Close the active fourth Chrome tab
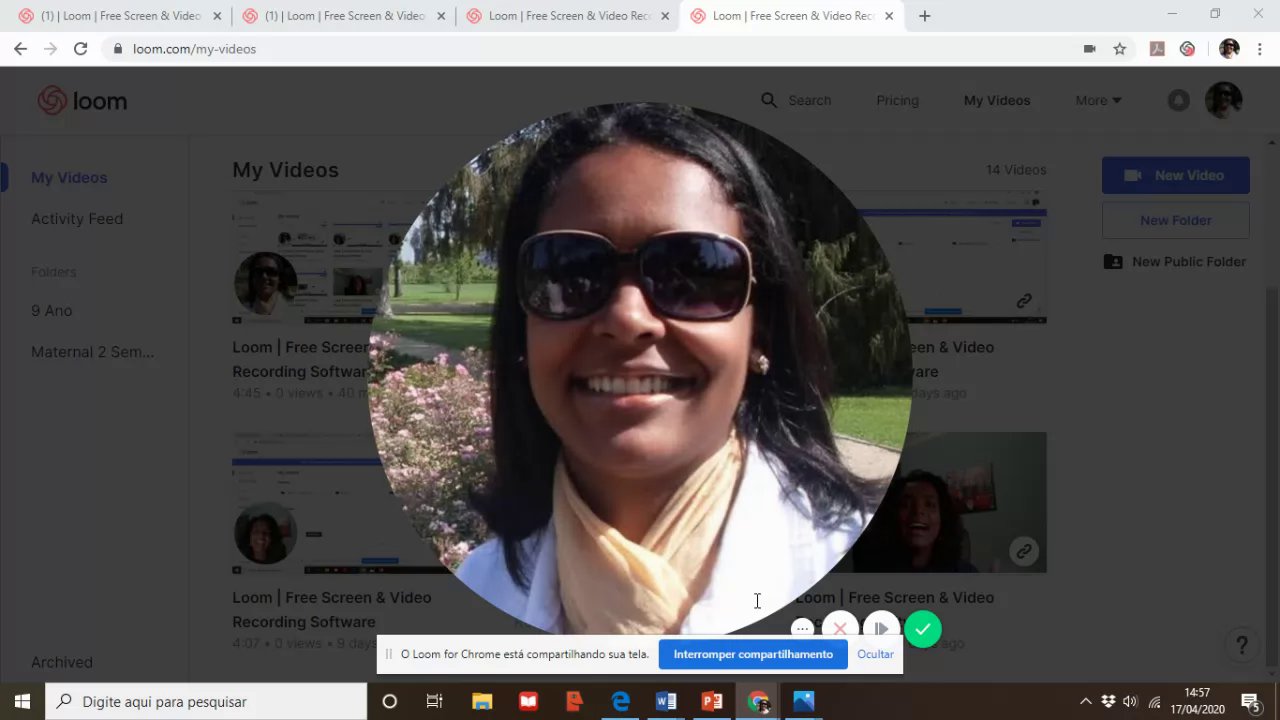Screen dimensions: 1280x720 coord(889,16)
